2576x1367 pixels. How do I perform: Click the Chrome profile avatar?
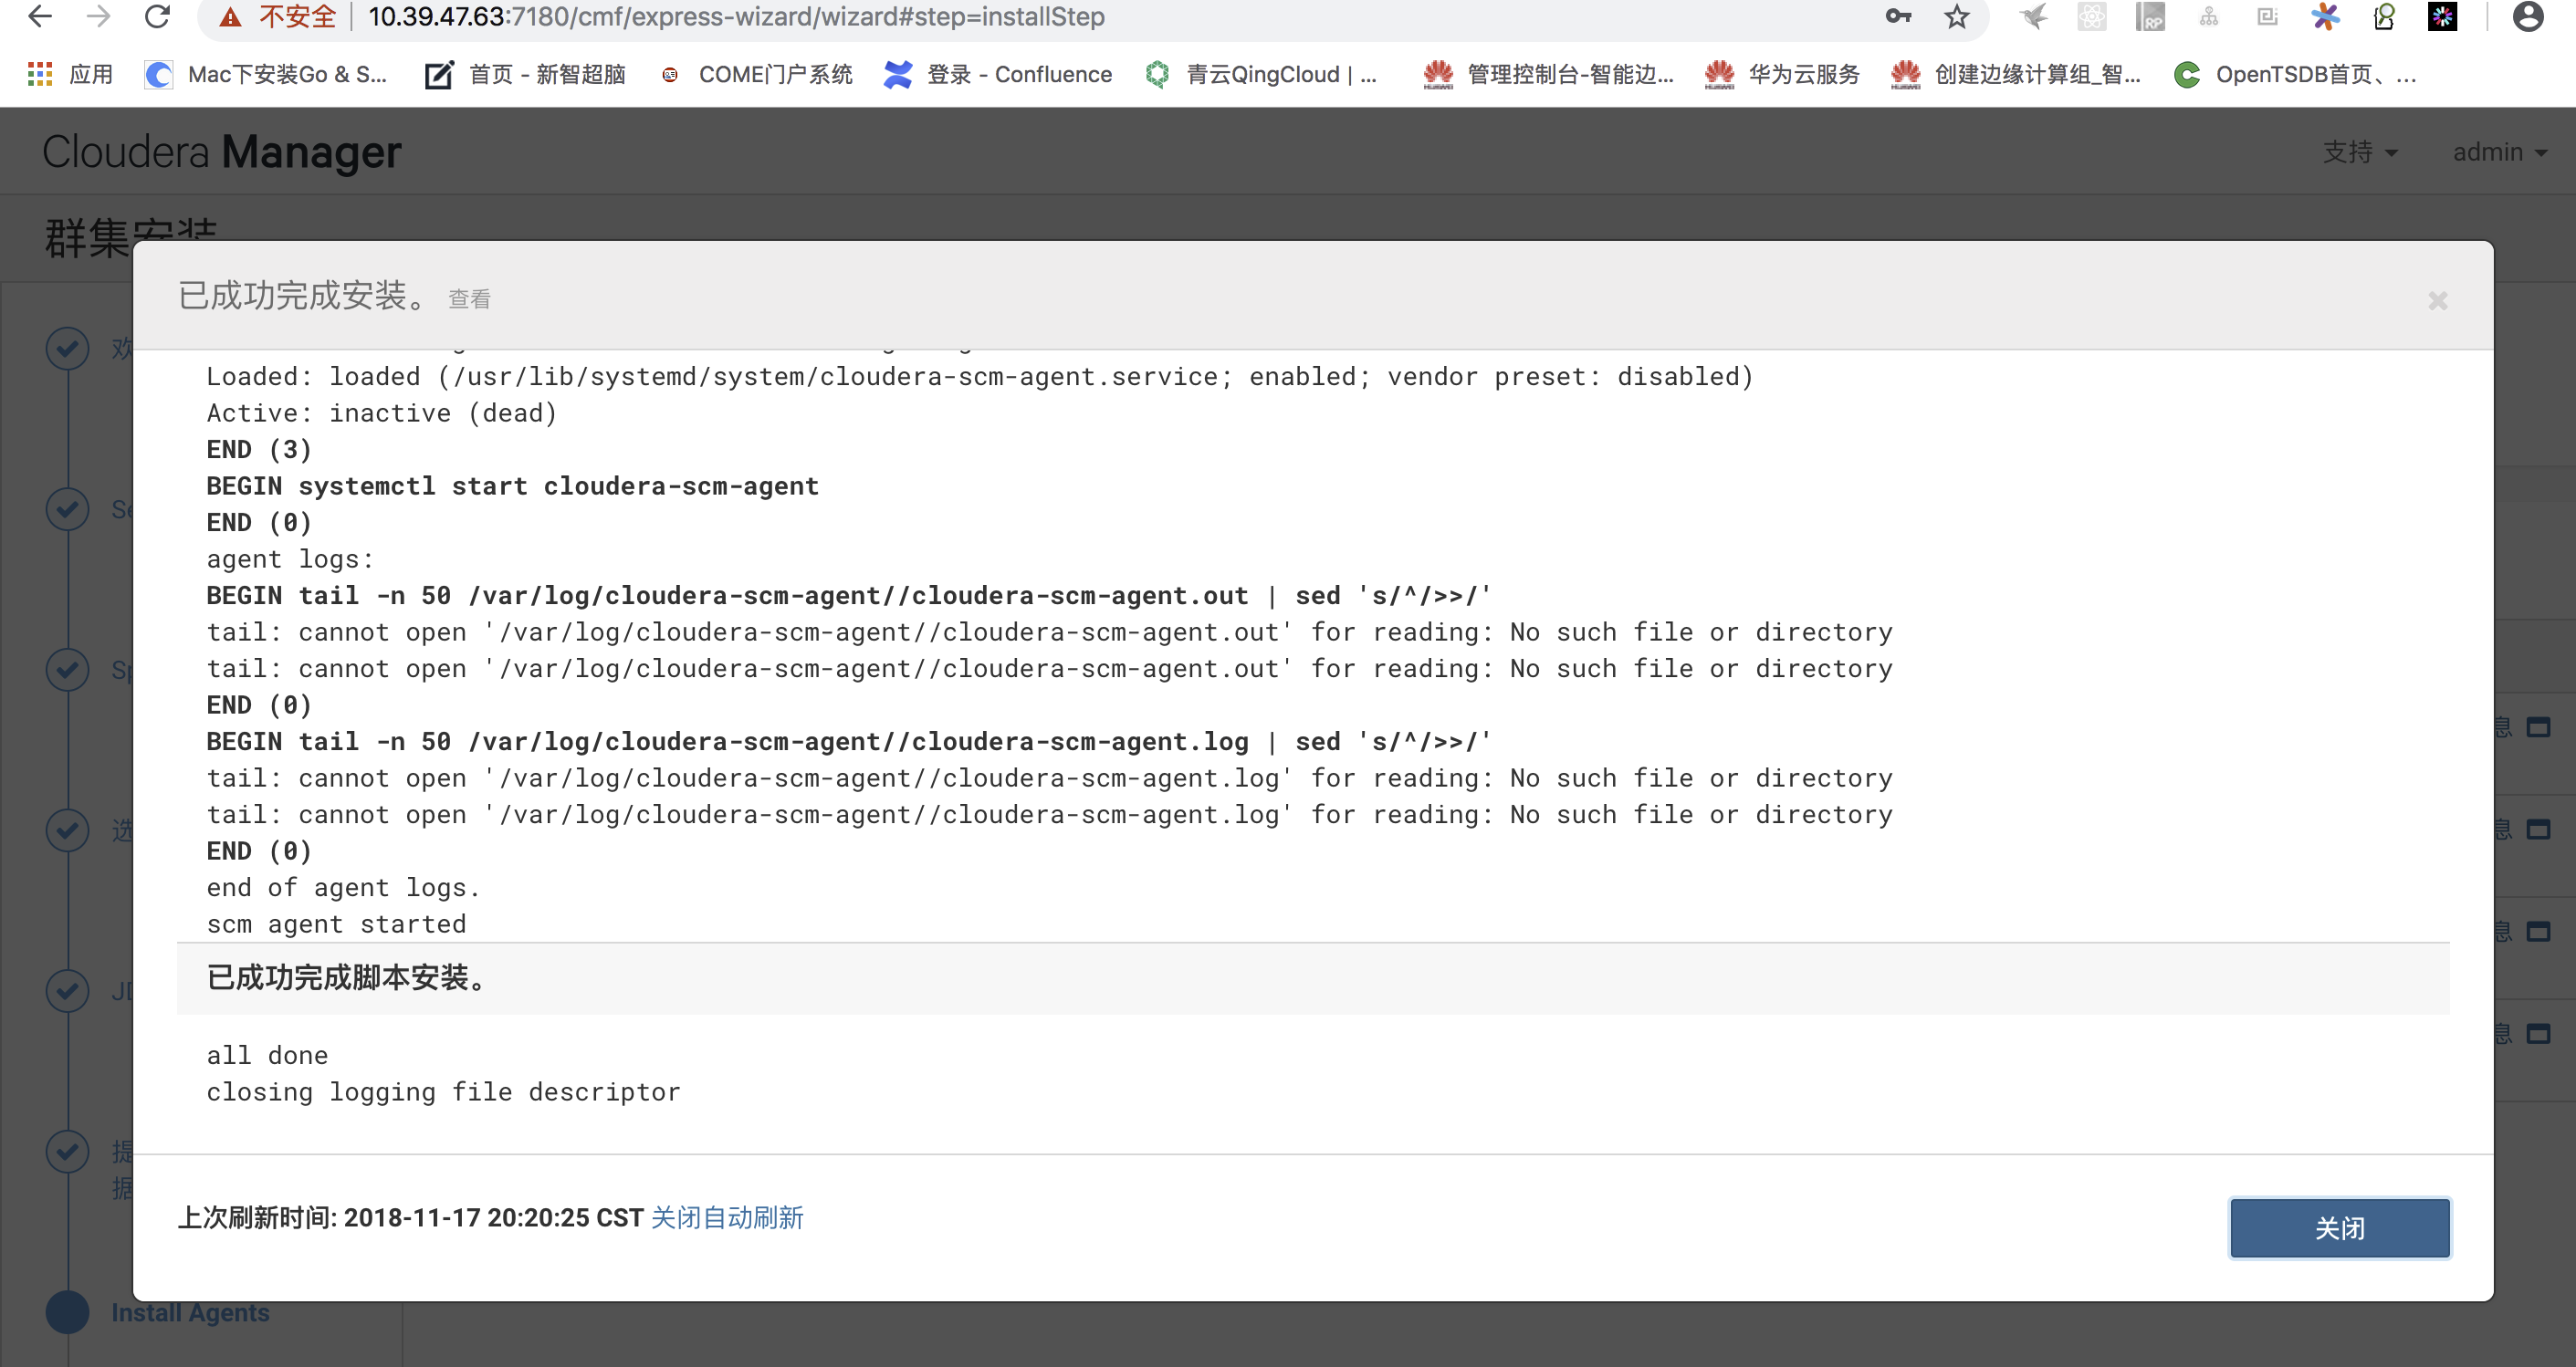[2529, 17]
